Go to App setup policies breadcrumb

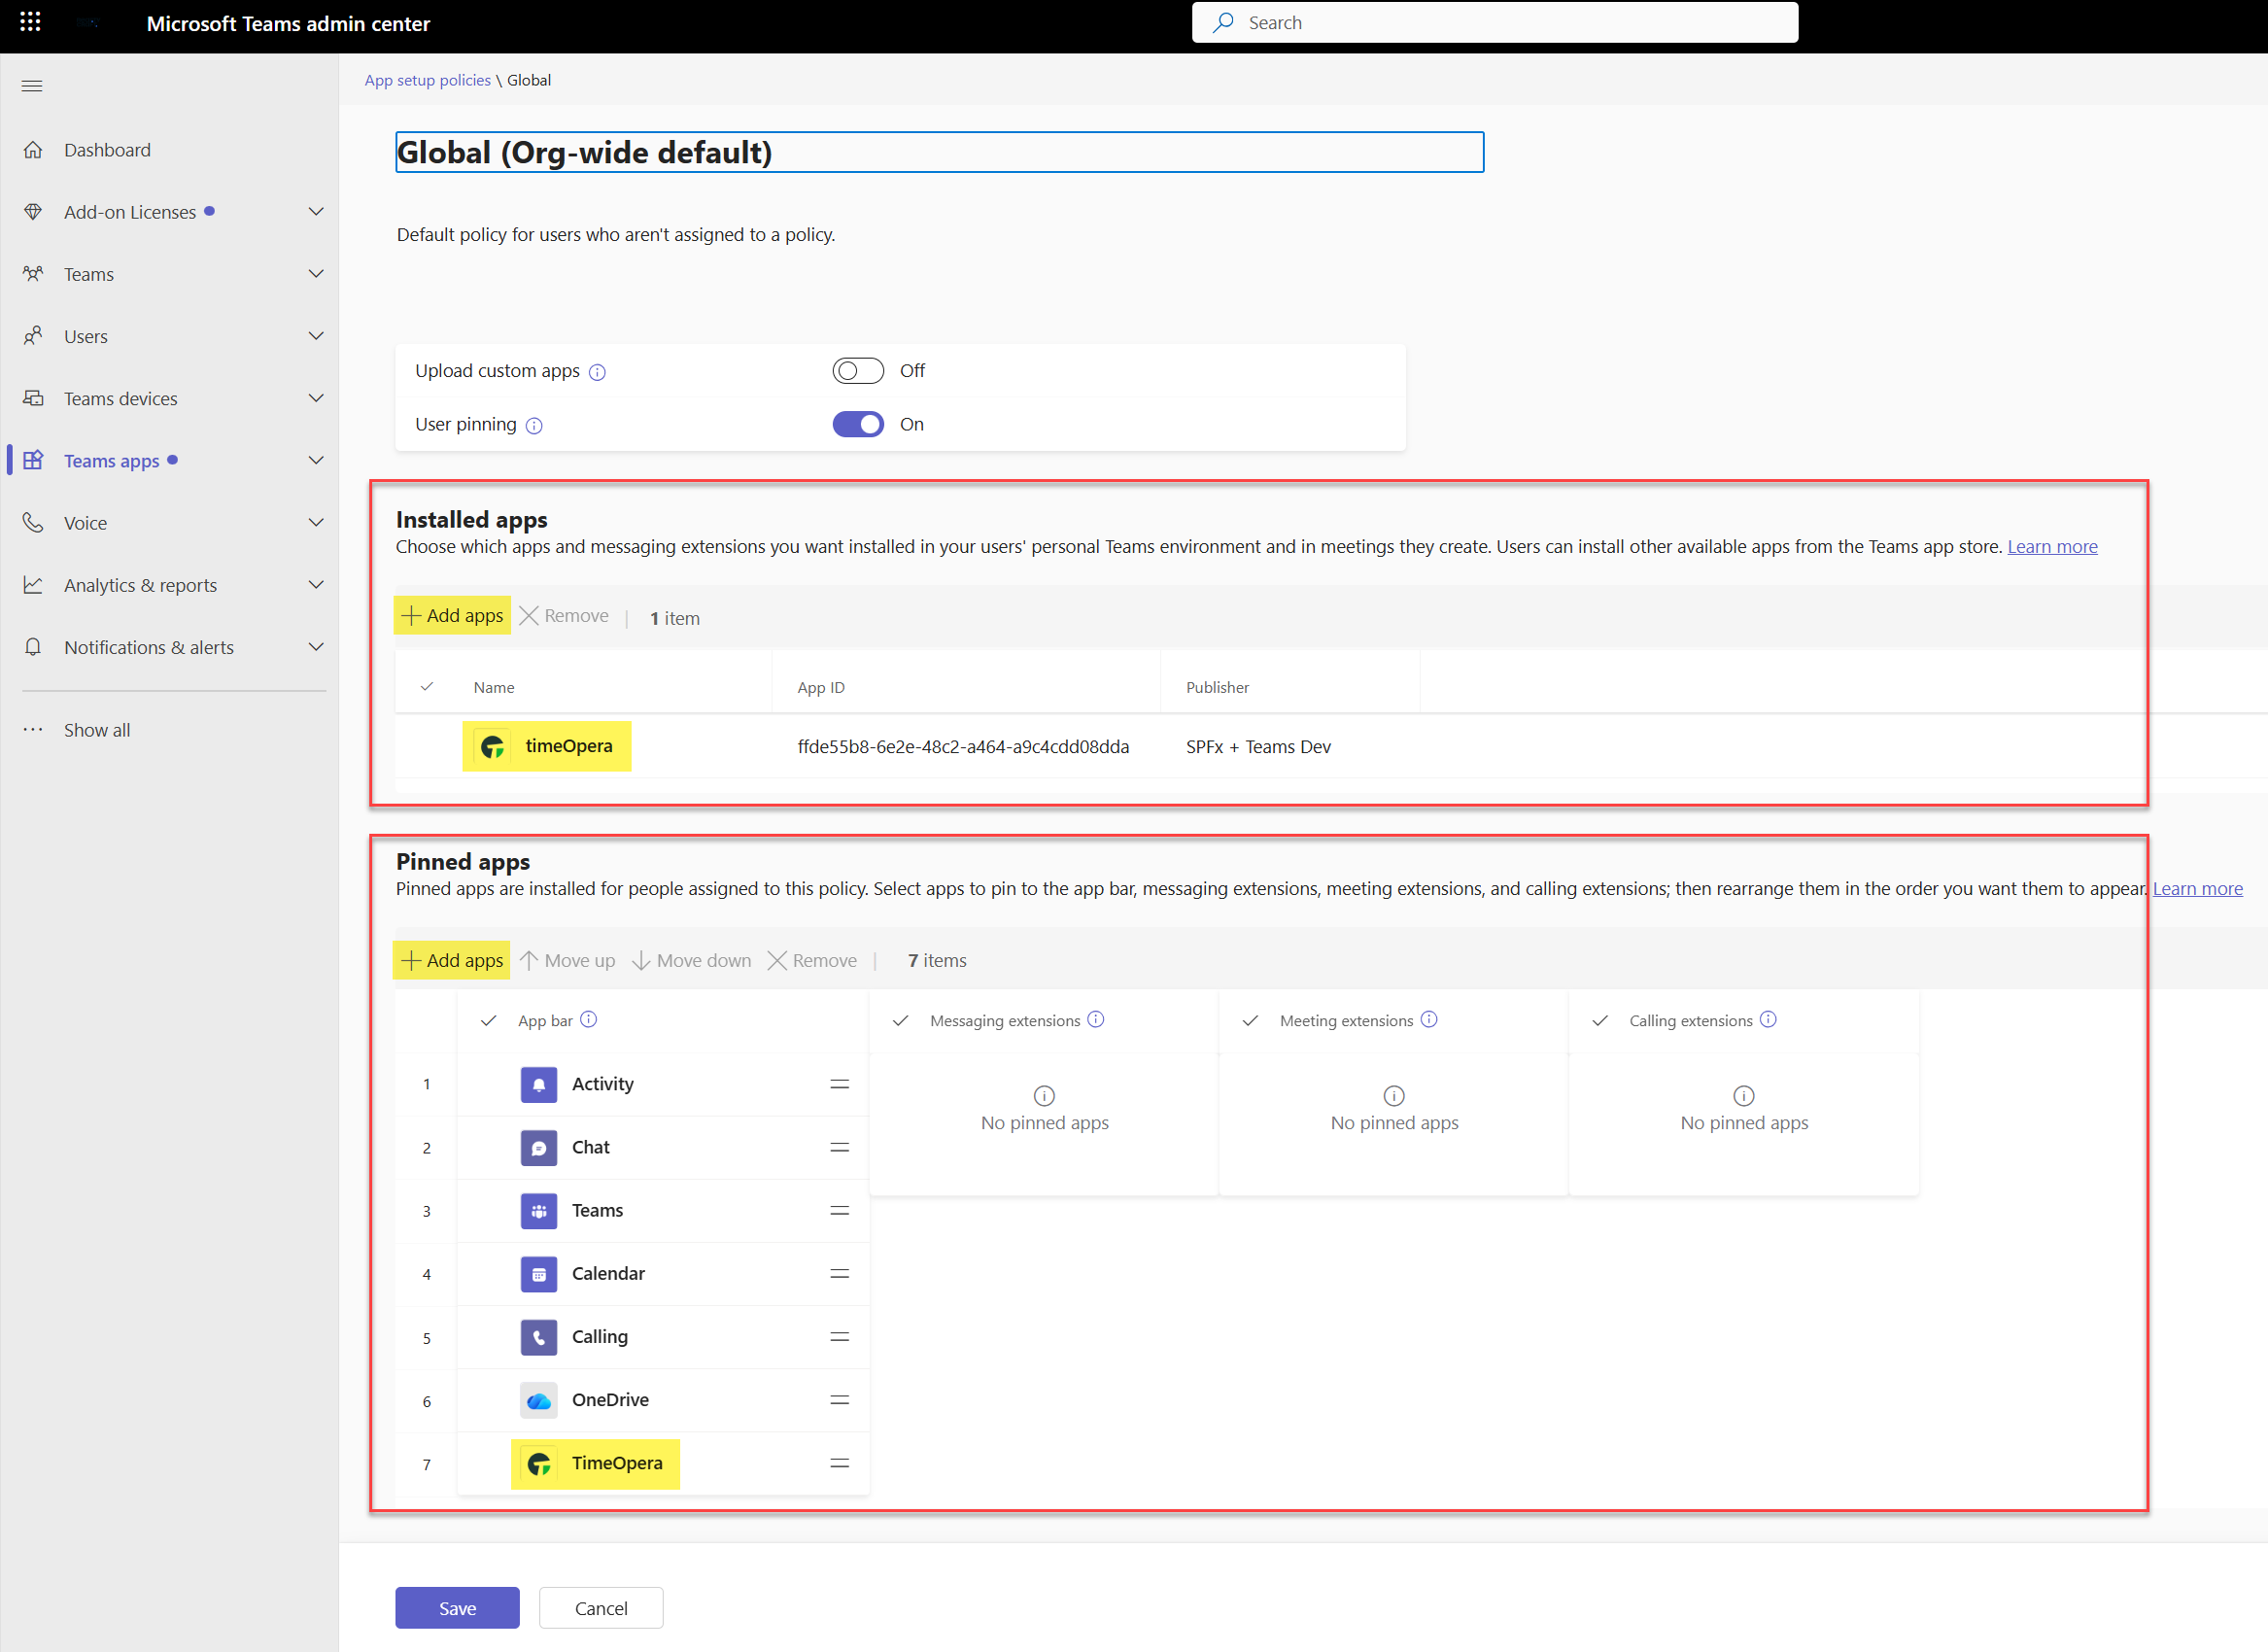tap(427, 80)
